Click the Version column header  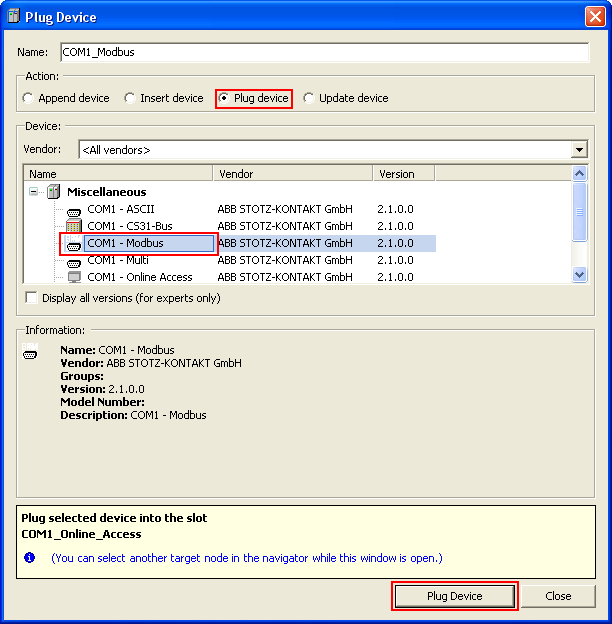(x=404, y=174)
